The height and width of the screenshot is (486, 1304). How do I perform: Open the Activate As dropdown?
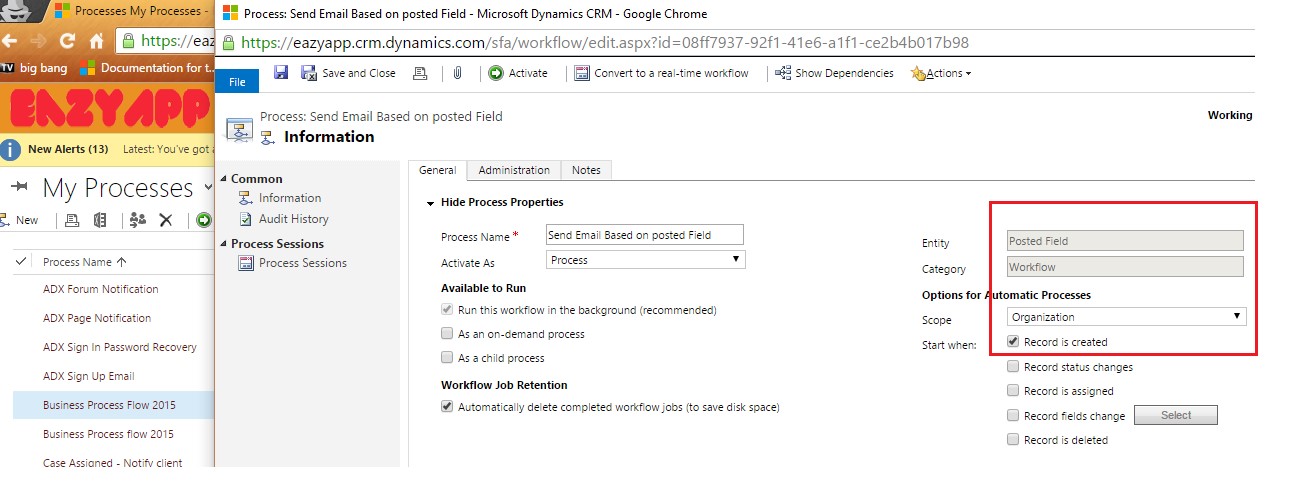pyautogui.click(x=646, y=259)
